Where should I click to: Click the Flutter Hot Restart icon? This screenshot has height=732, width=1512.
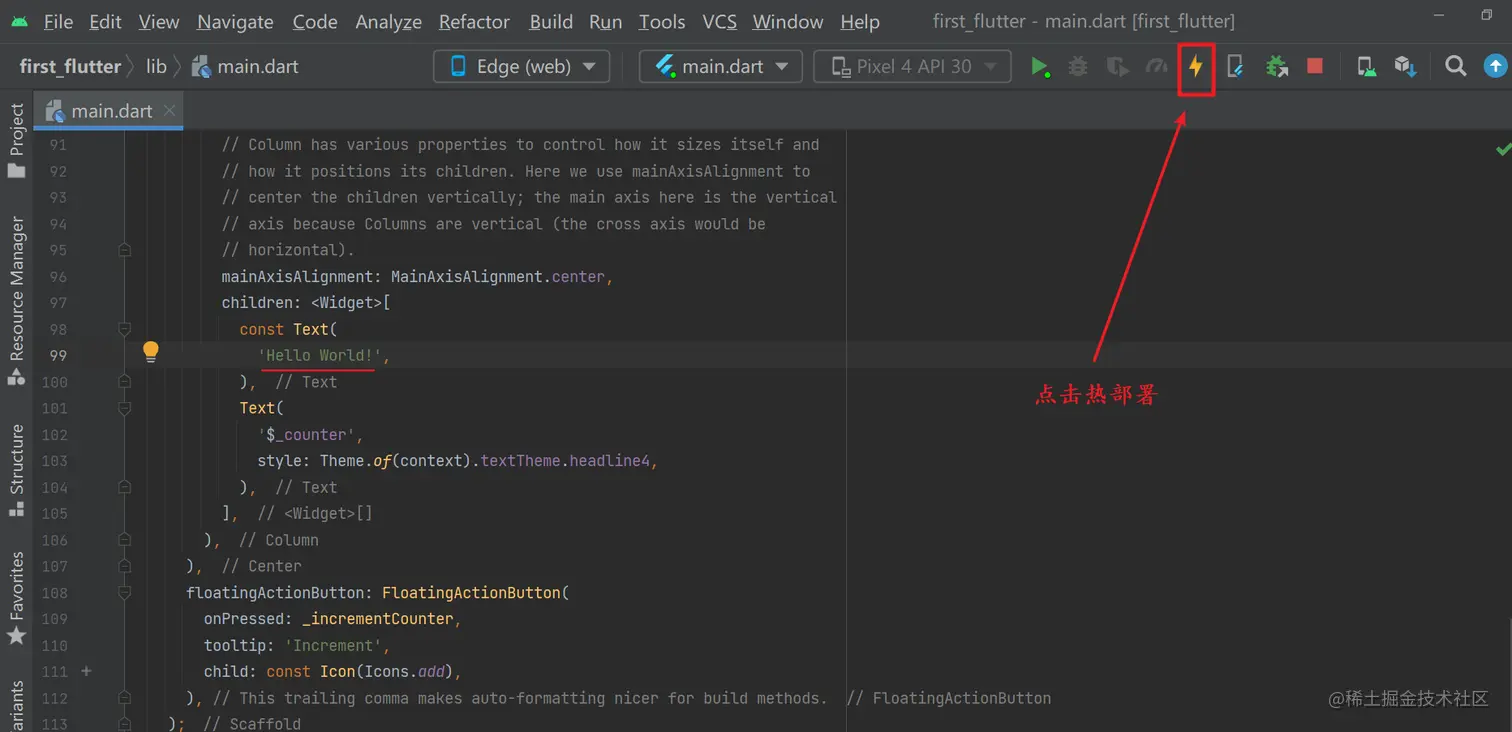(x=1235, y=67)
